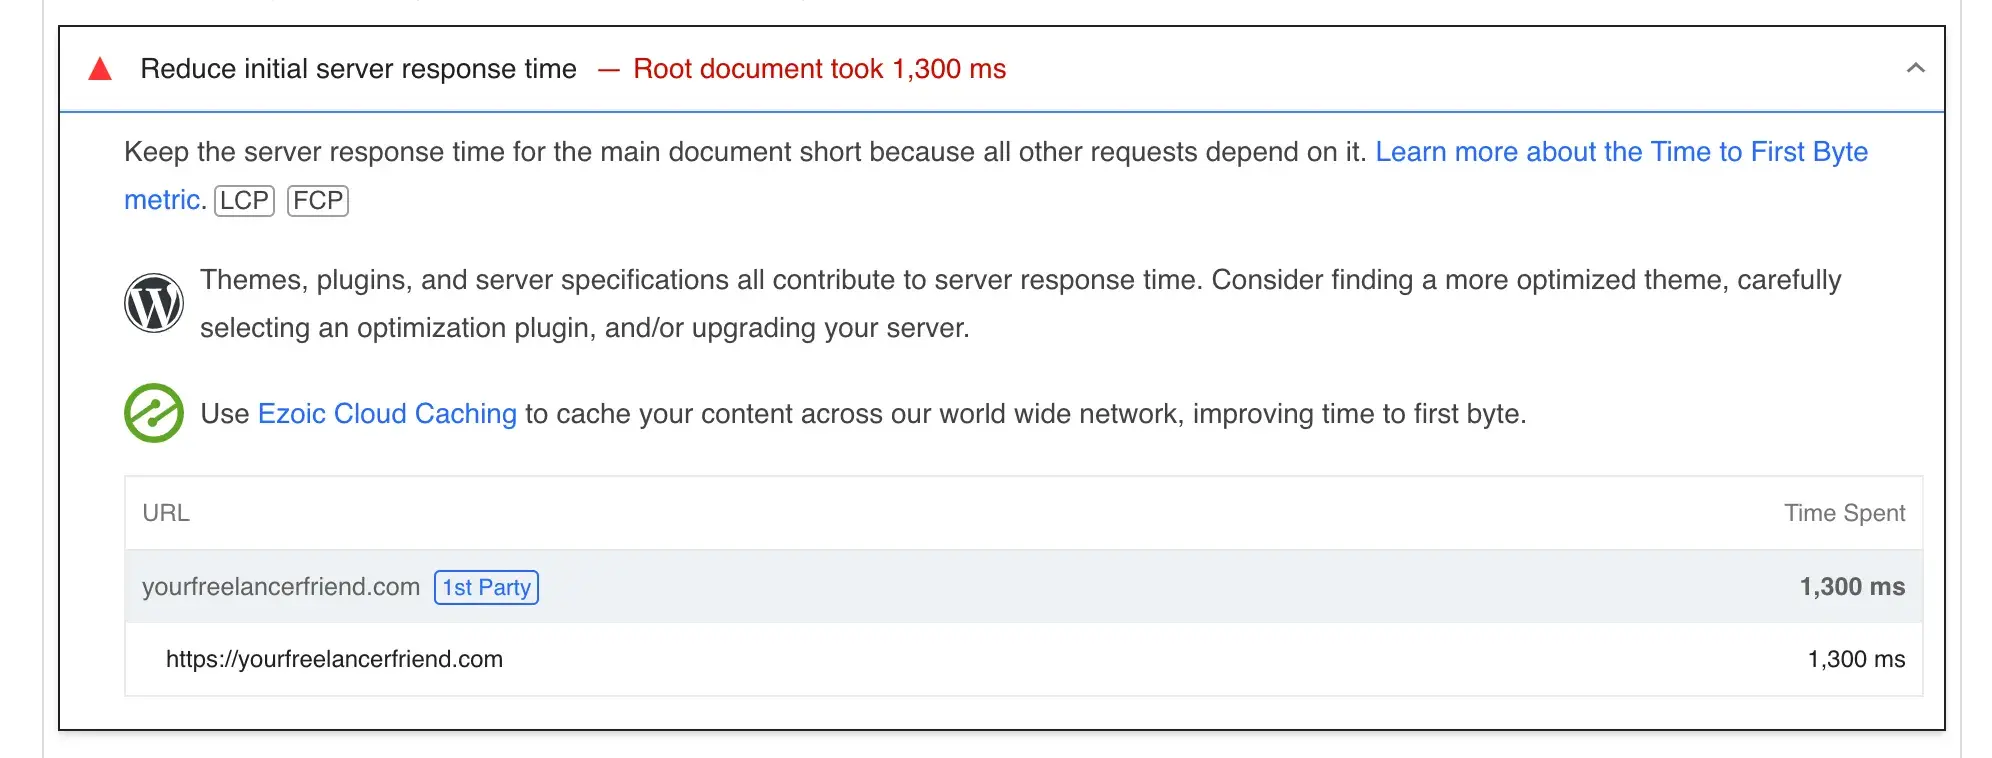Viewport: 1992px width, 758px height.
Task: Click the WordPress logo icon
Action: point(154,303)
